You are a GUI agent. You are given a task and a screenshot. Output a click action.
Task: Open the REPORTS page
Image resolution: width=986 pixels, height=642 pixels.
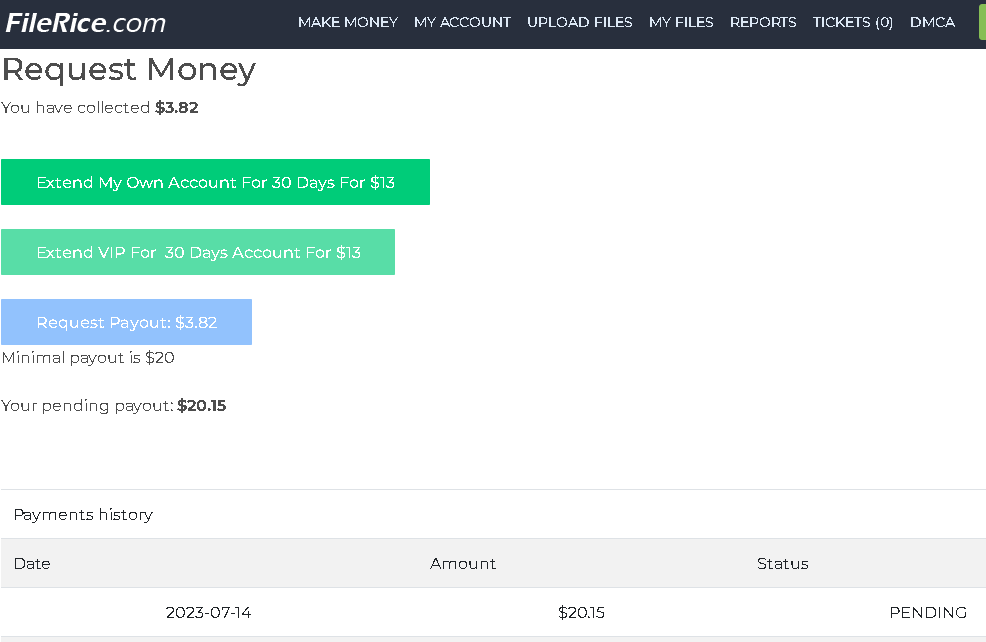(763, 22)
